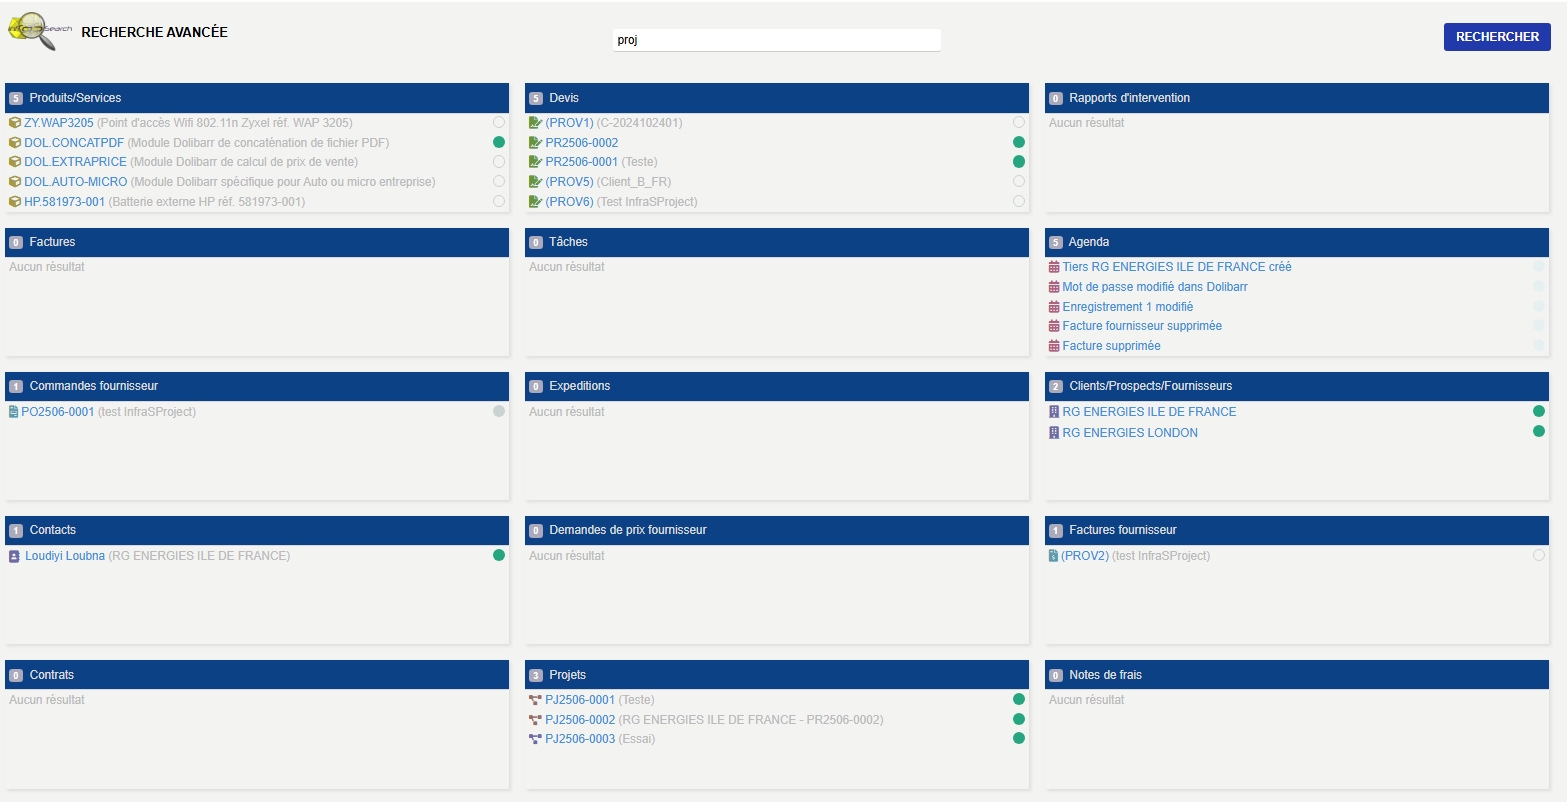Click the 'Devis' panel header
1567x802 pixels.
coord(777,98)
